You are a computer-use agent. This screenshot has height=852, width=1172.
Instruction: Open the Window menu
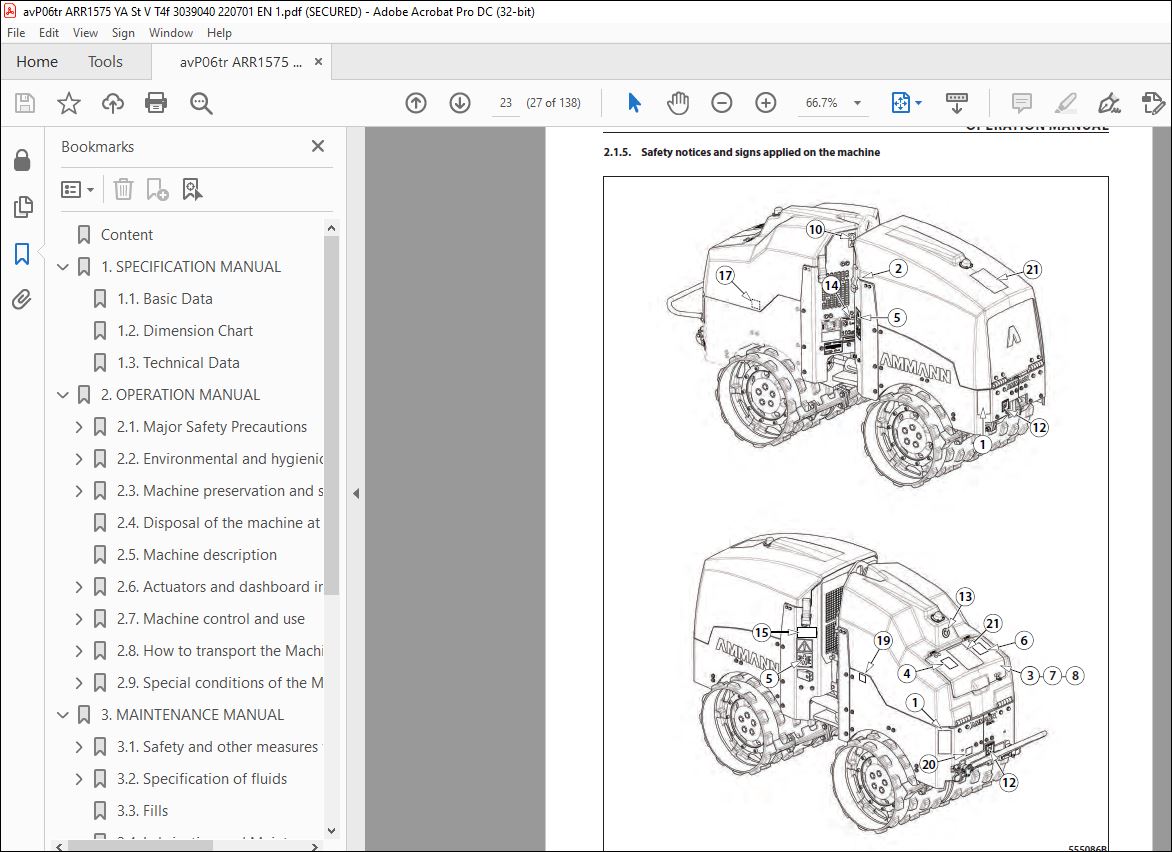170,33
